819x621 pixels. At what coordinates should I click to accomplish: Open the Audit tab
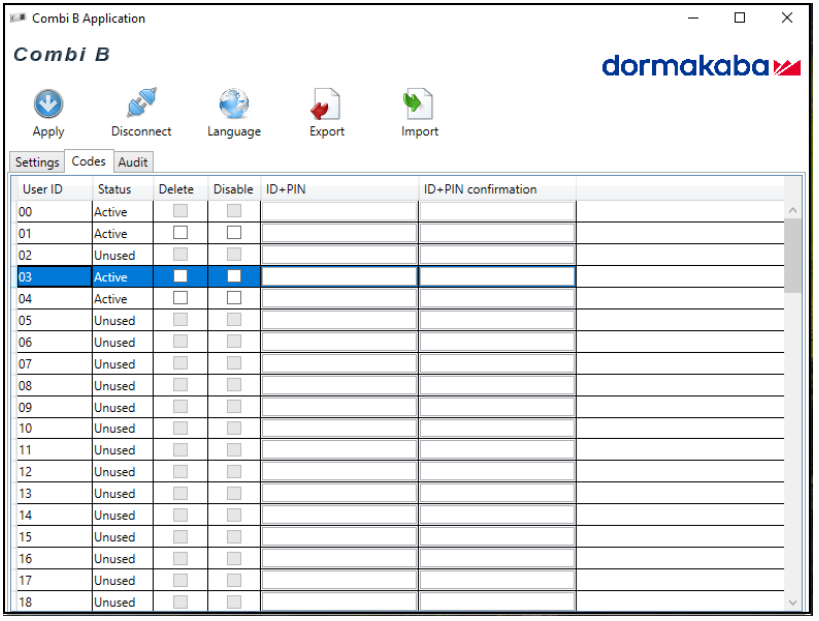[x=133, y=162]
